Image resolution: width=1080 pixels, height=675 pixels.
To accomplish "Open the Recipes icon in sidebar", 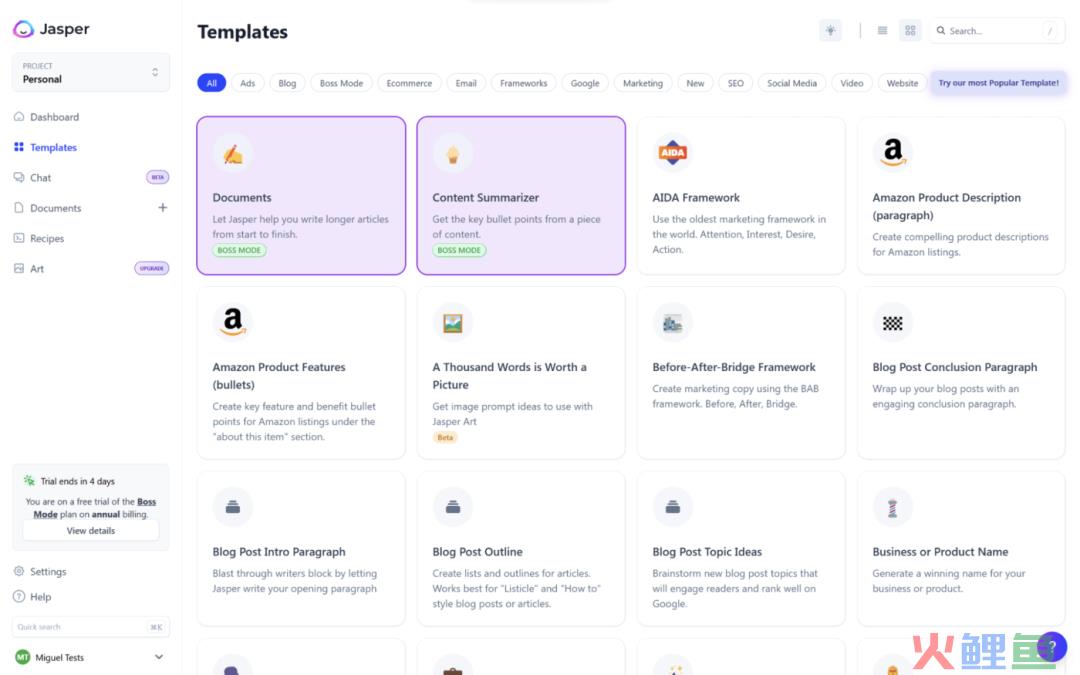I will click(19, 238).
